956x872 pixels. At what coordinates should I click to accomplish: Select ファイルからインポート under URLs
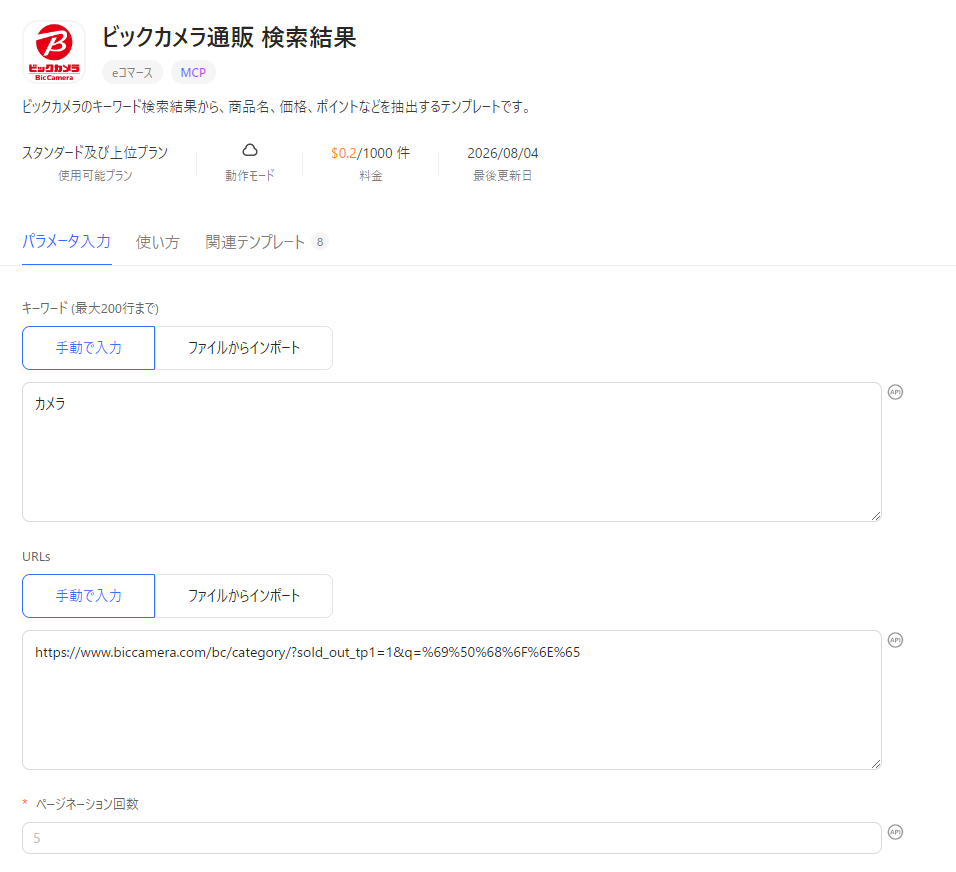pyautogui.click(x=244, y=596)
